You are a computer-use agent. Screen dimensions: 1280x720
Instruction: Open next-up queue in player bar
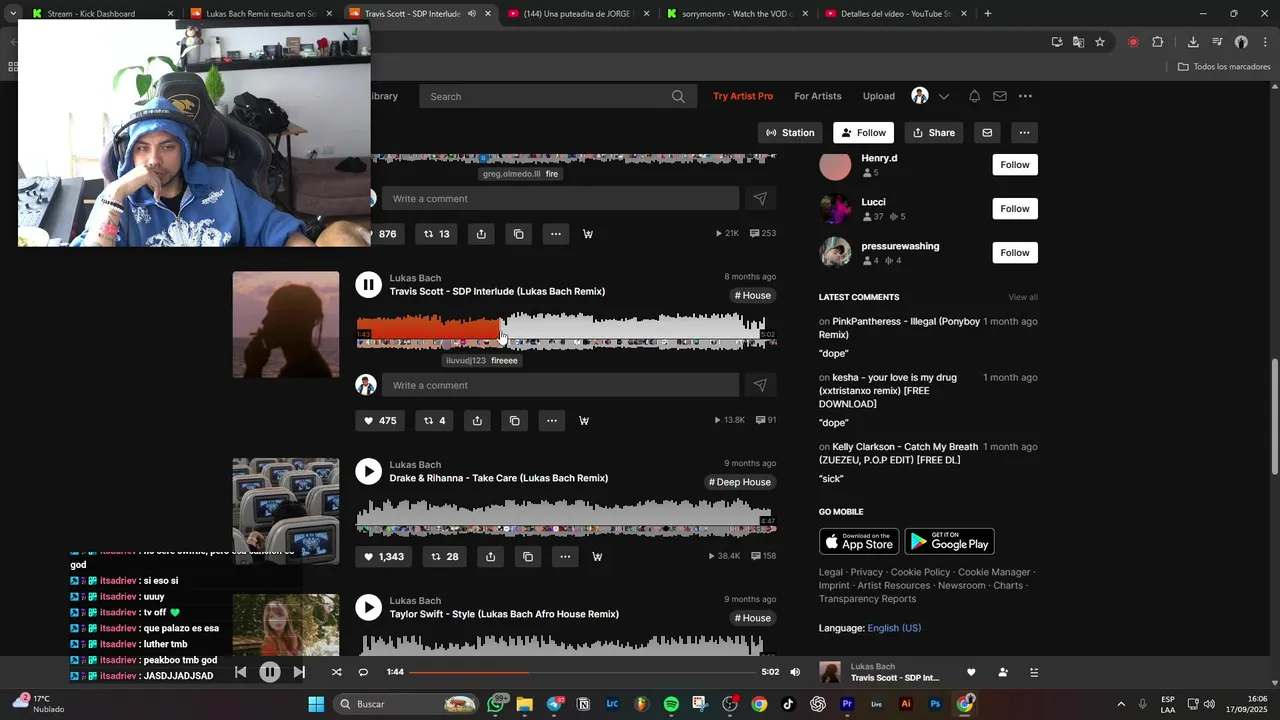point(1034,672)
